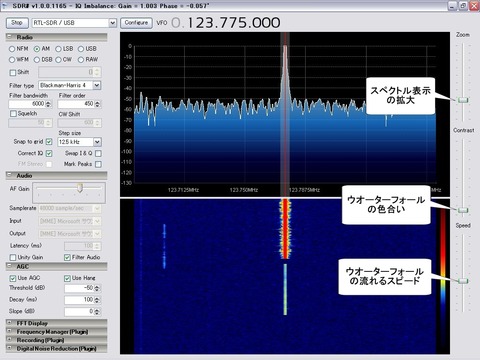Select DSB mode radio button
This screenshot has width=480, height=360.
37,60
